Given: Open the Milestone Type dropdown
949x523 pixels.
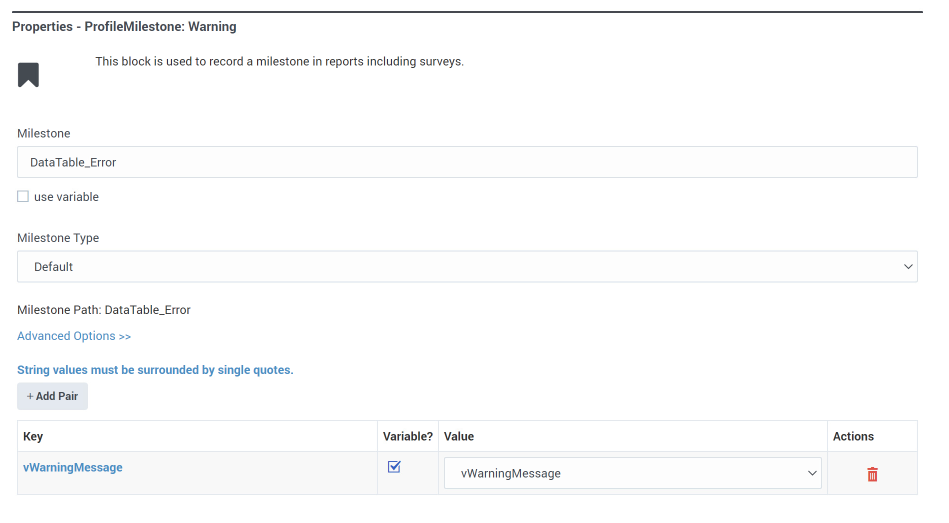Looking at the screenshot, I should click(x=467, y=266).
